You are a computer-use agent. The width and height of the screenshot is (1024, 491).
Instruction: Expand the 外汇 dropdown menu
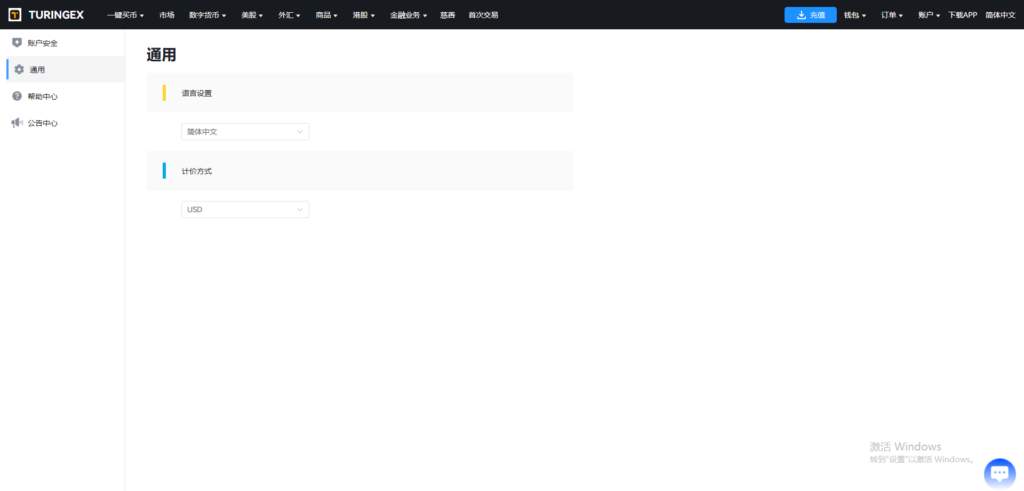point(289,15)
